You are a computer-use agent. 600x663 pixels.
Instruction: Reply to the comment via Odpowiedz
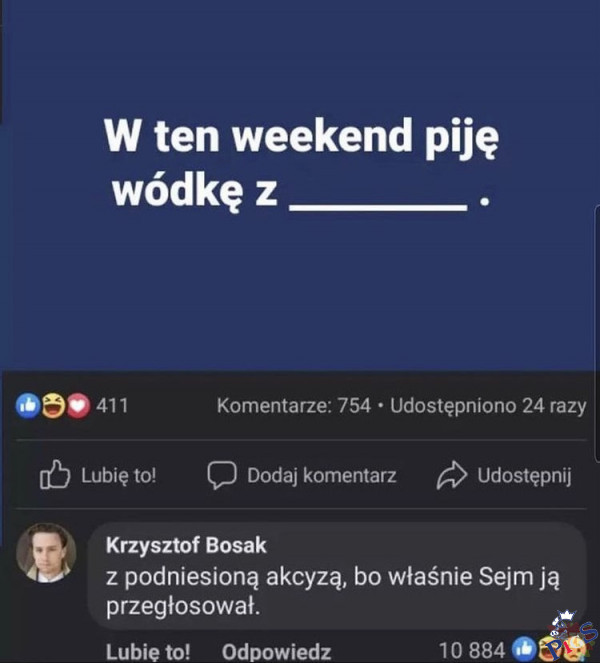point(277,652)
